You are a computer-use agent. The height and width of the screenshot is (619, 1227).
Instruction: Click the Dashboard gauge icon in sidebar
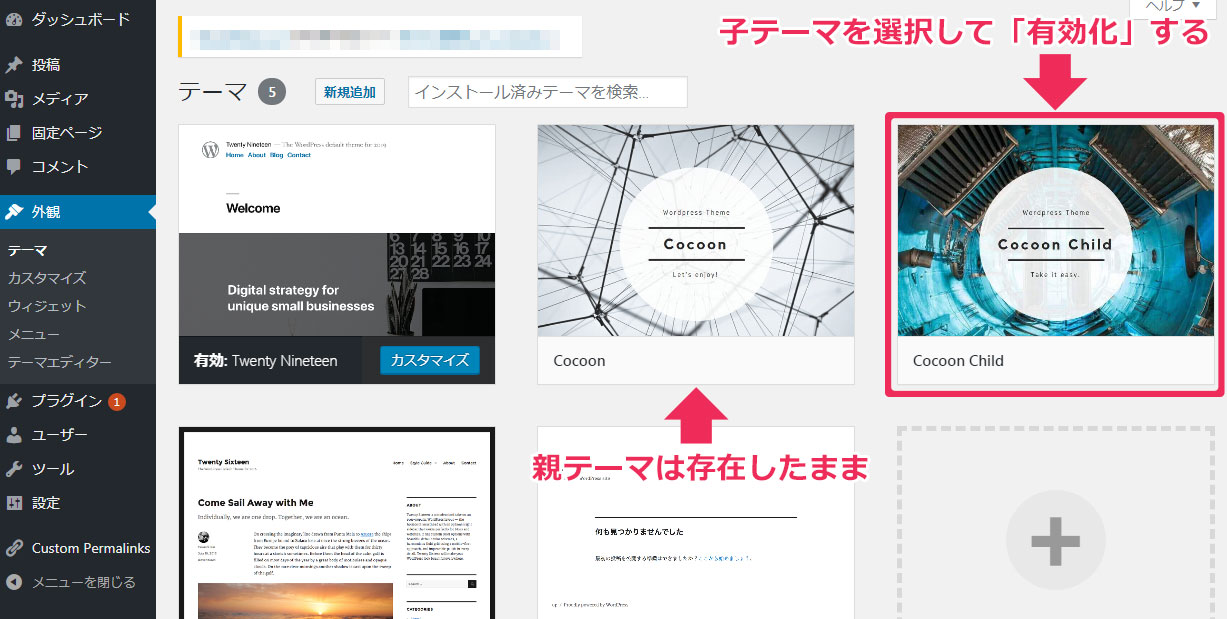click(14, 19)
